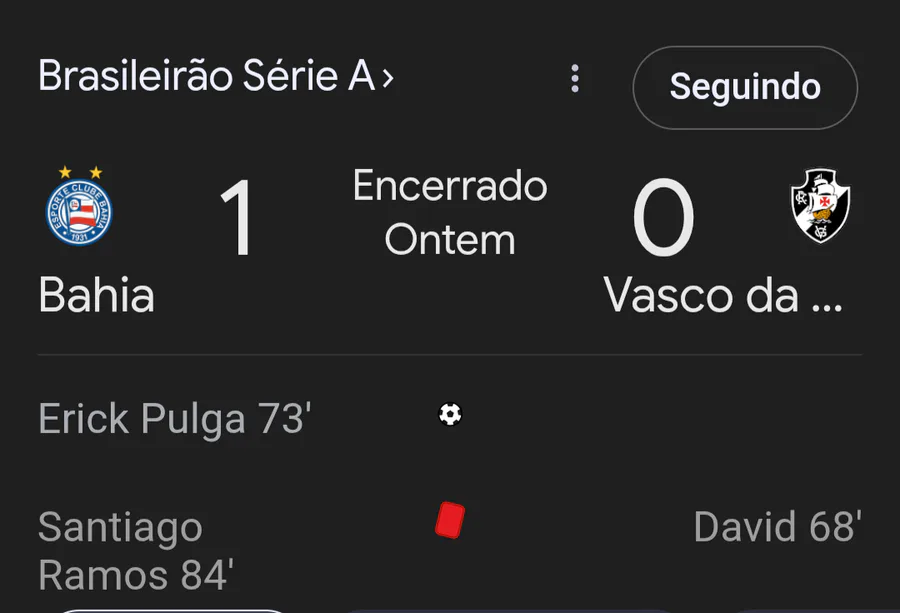Click the gold stars above Bahia crest
This screenshot has width=900, height=613.
click(x=79, y=172)
